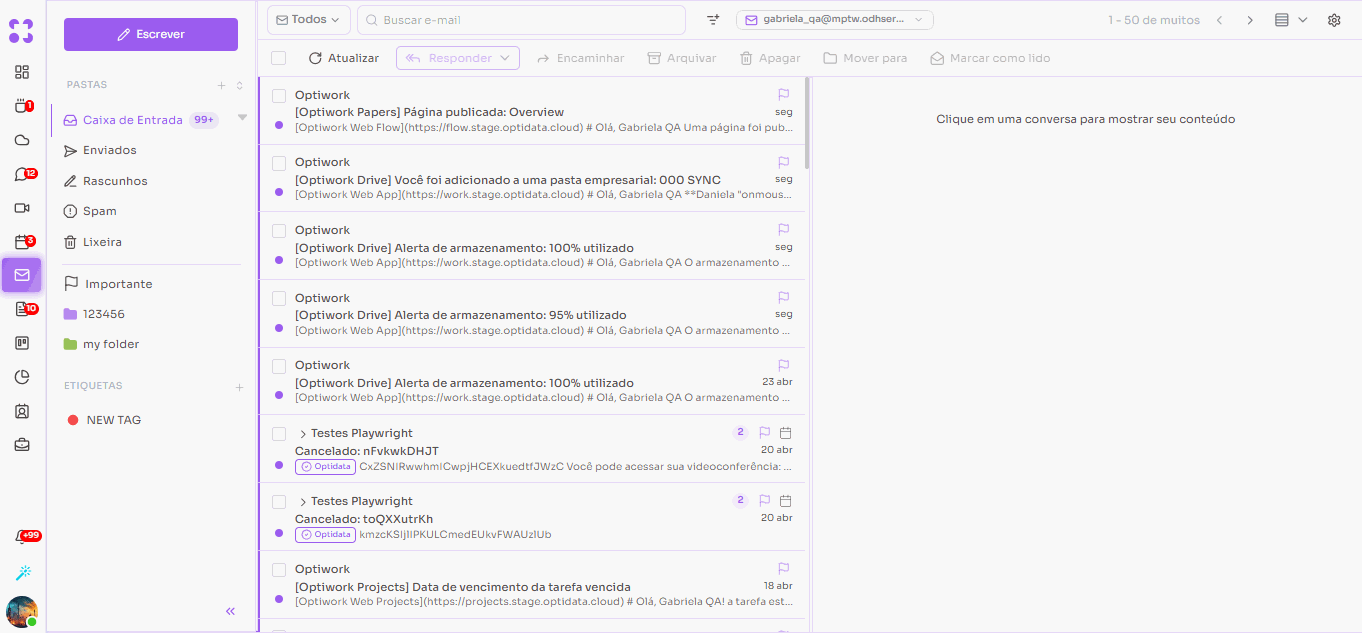
Task: Open the Responder dropdown arrow
Action: (x=505, y=58)
